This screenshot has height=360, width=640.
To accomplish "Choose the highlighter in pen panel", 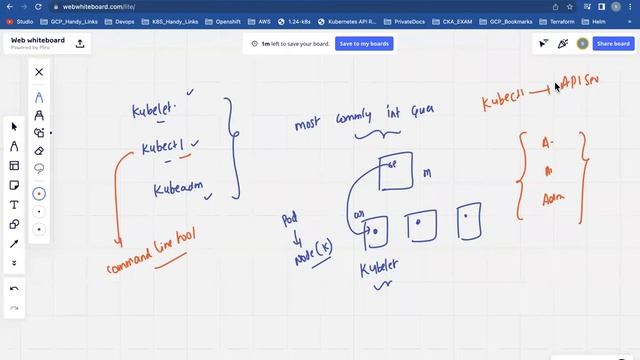I will (39, 116).
